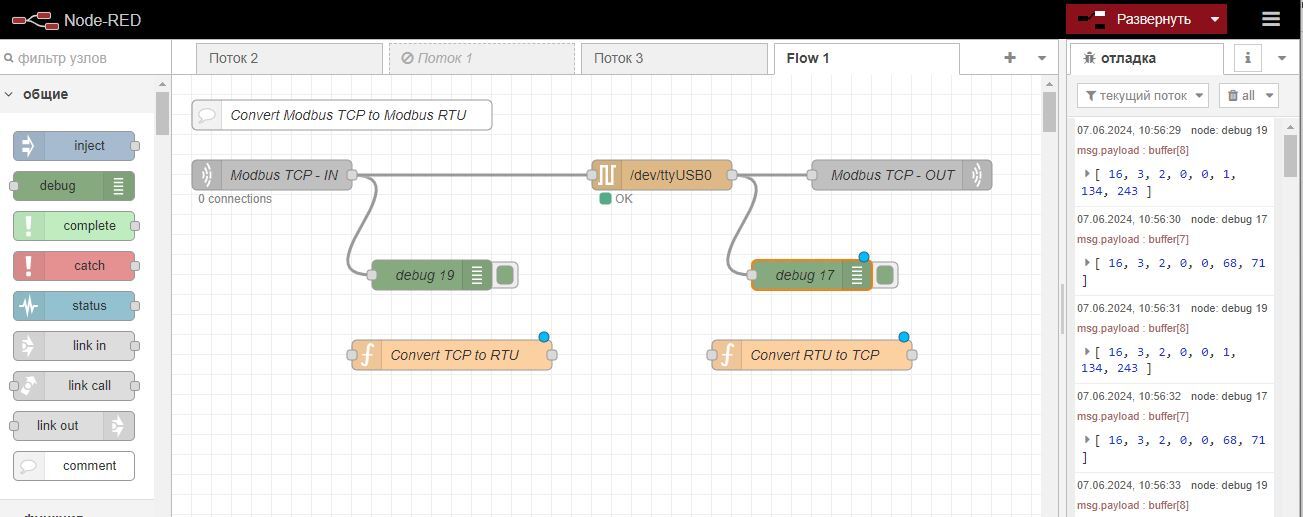1303x517 pixels.
Task: Select the comment node Convert Modbus TCP to Modbus RTU
Action: (342, 115)
